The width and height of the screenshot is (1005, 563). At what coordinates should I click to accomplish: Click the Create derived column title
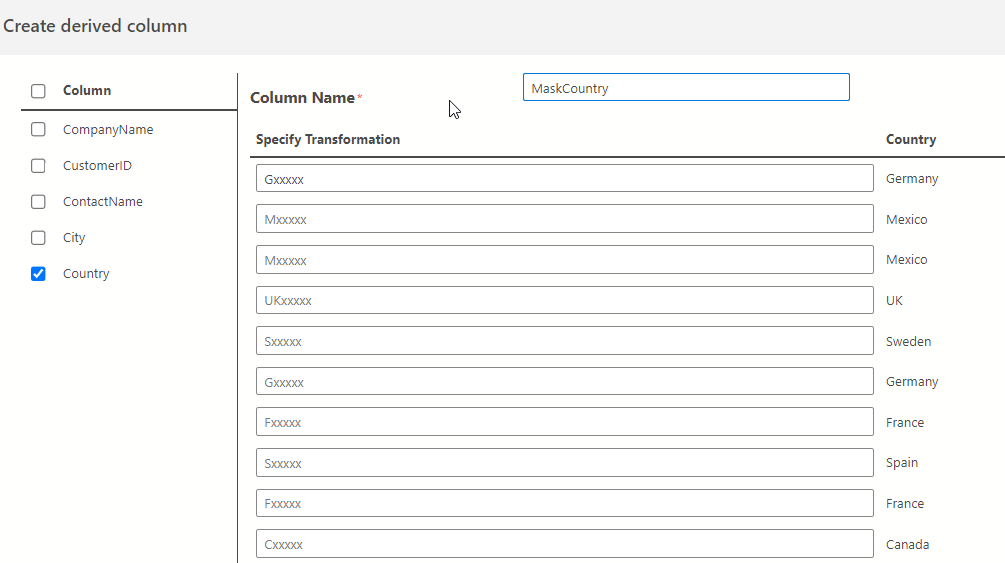[95, 26]
